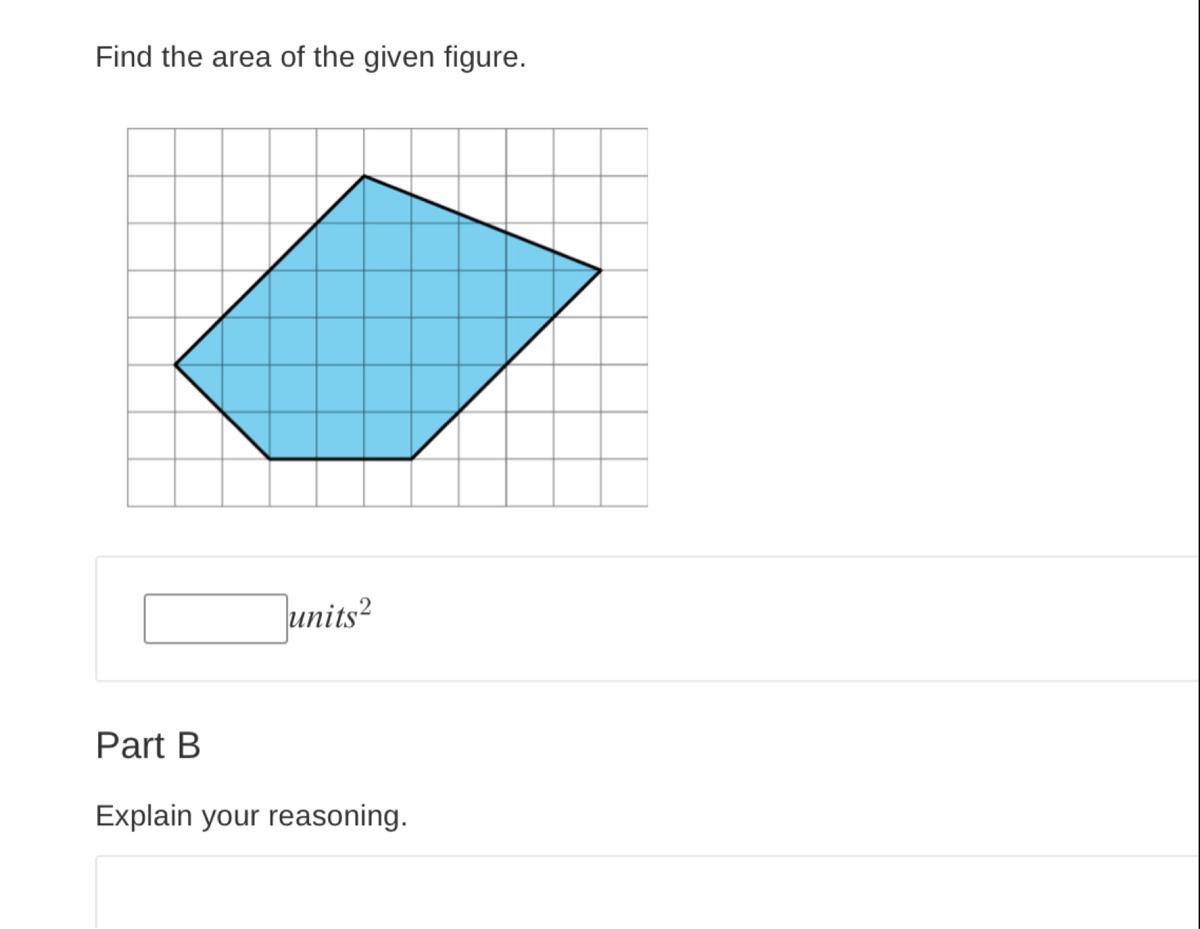The image size is (1200, 929).
Task: Click the leftmost vertex of the blue polygon
Action: click(175, 365)
